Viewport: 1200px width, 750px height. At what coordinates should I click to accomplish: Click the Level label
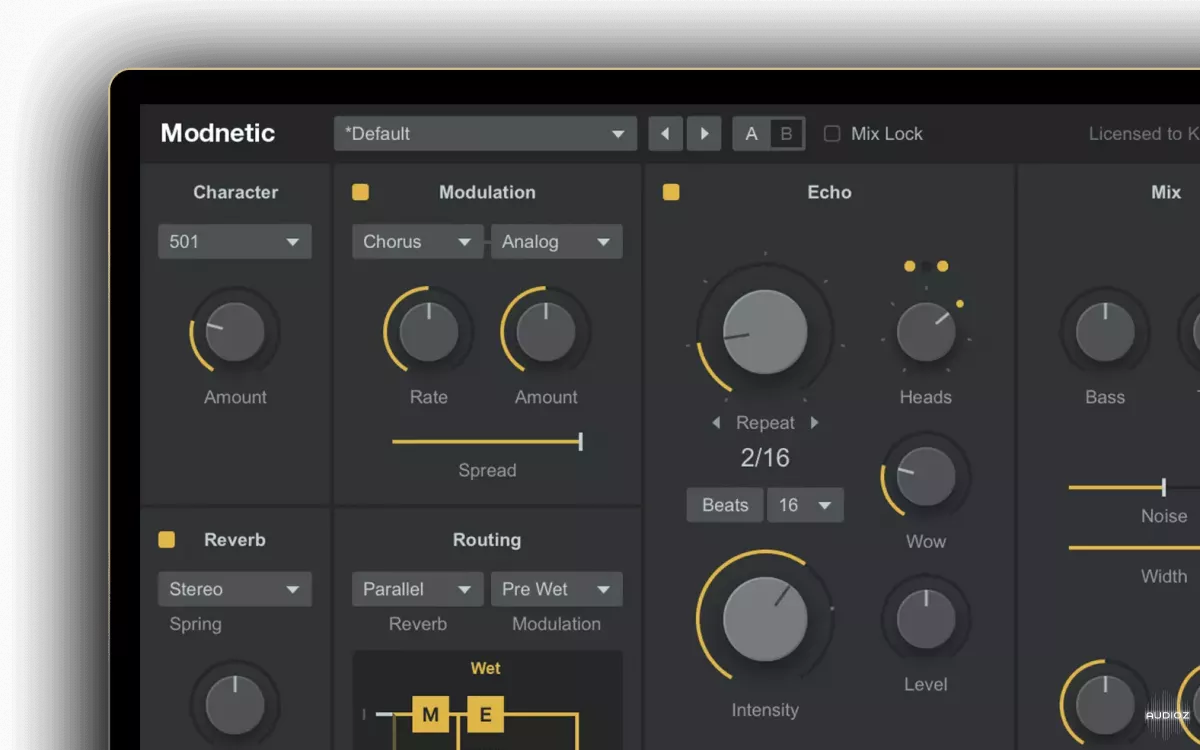click(926, 684)
